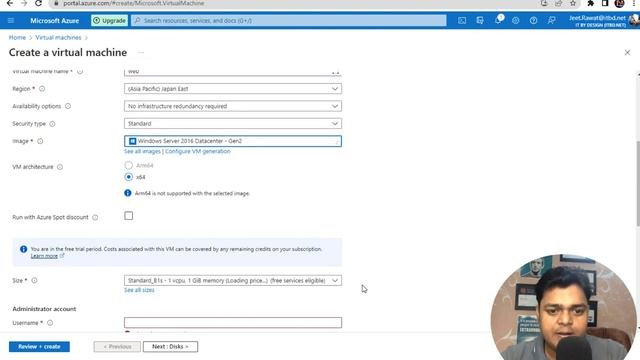Open the Availability options dropdown
This screenshot has height=360, width=640.
(233, 106)
